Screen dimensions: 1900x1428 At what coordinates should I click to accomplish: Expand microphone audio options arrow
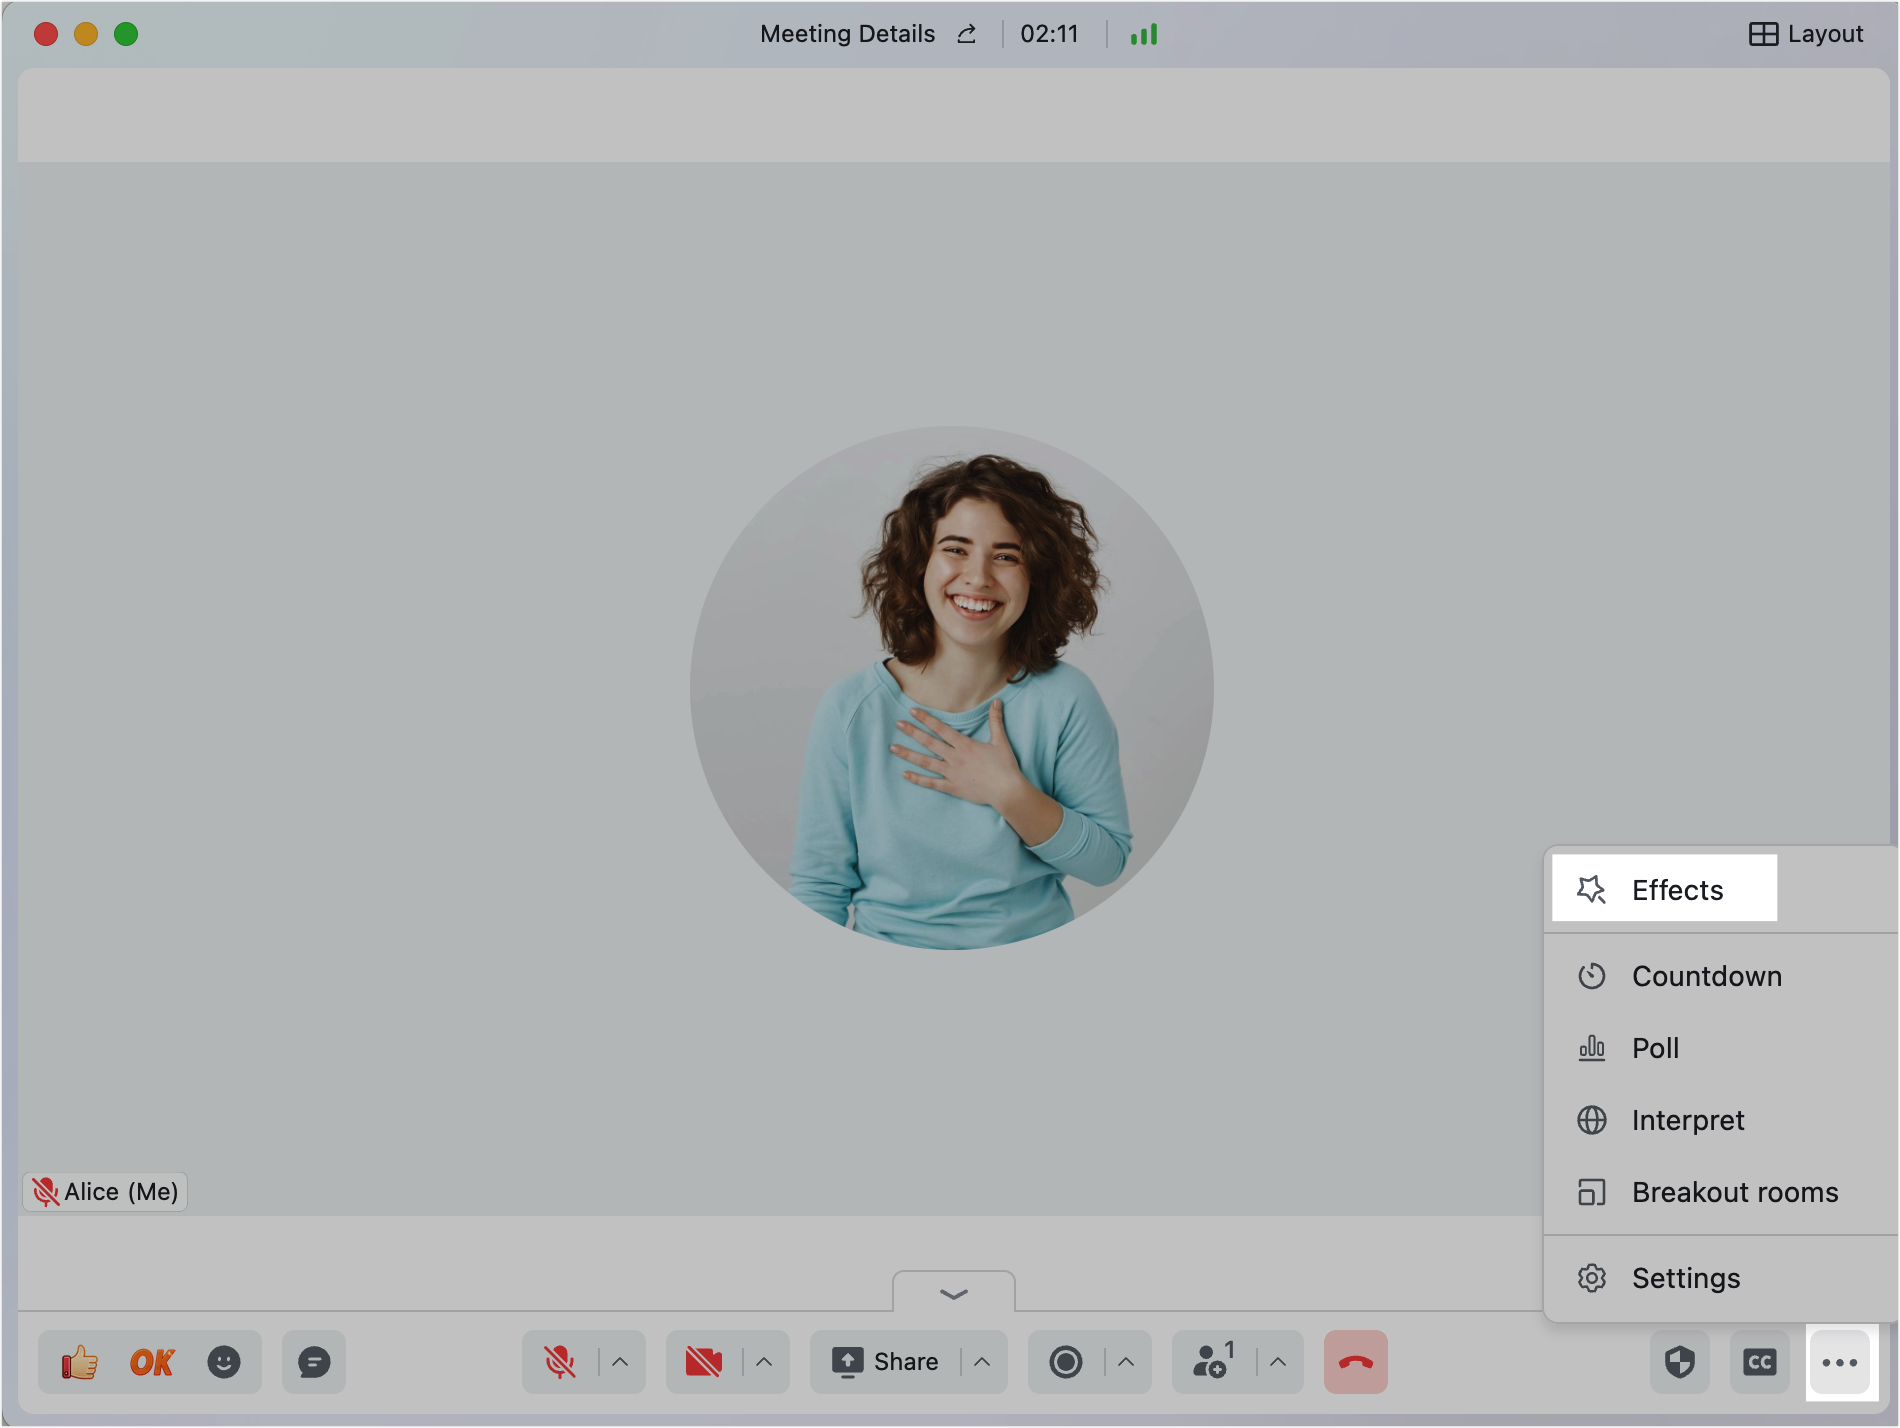click(620, 1362)
